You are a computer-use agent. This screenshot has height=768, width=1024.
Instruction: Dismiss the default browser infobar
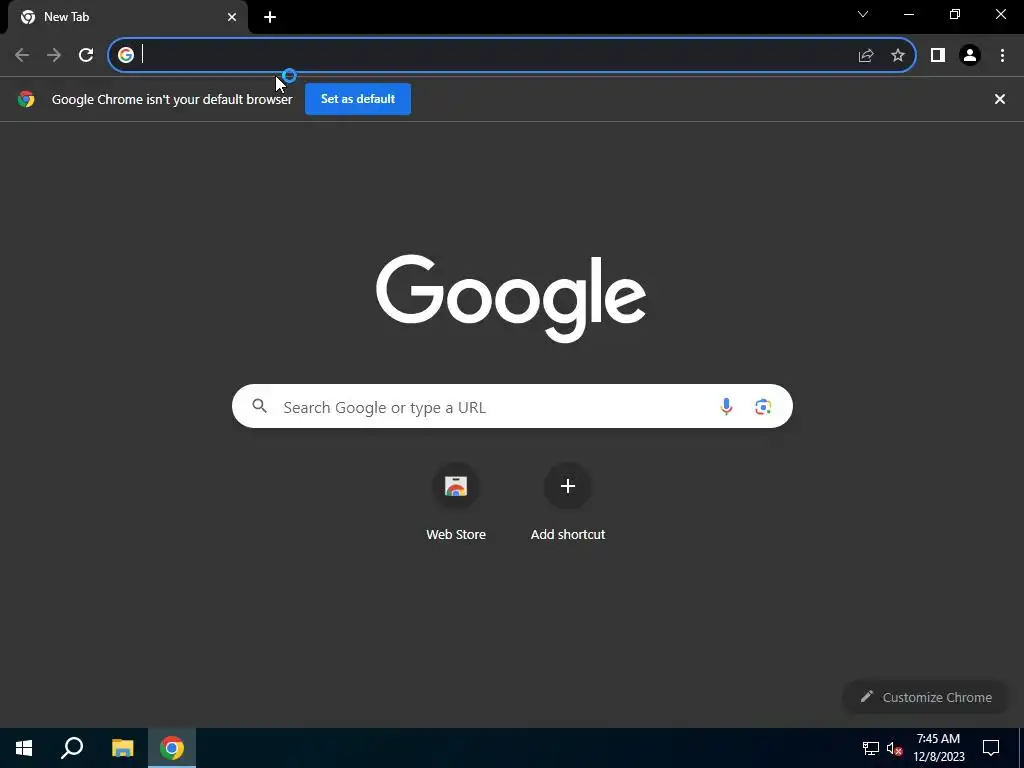pyautogui.click(x=1000, y=99)
